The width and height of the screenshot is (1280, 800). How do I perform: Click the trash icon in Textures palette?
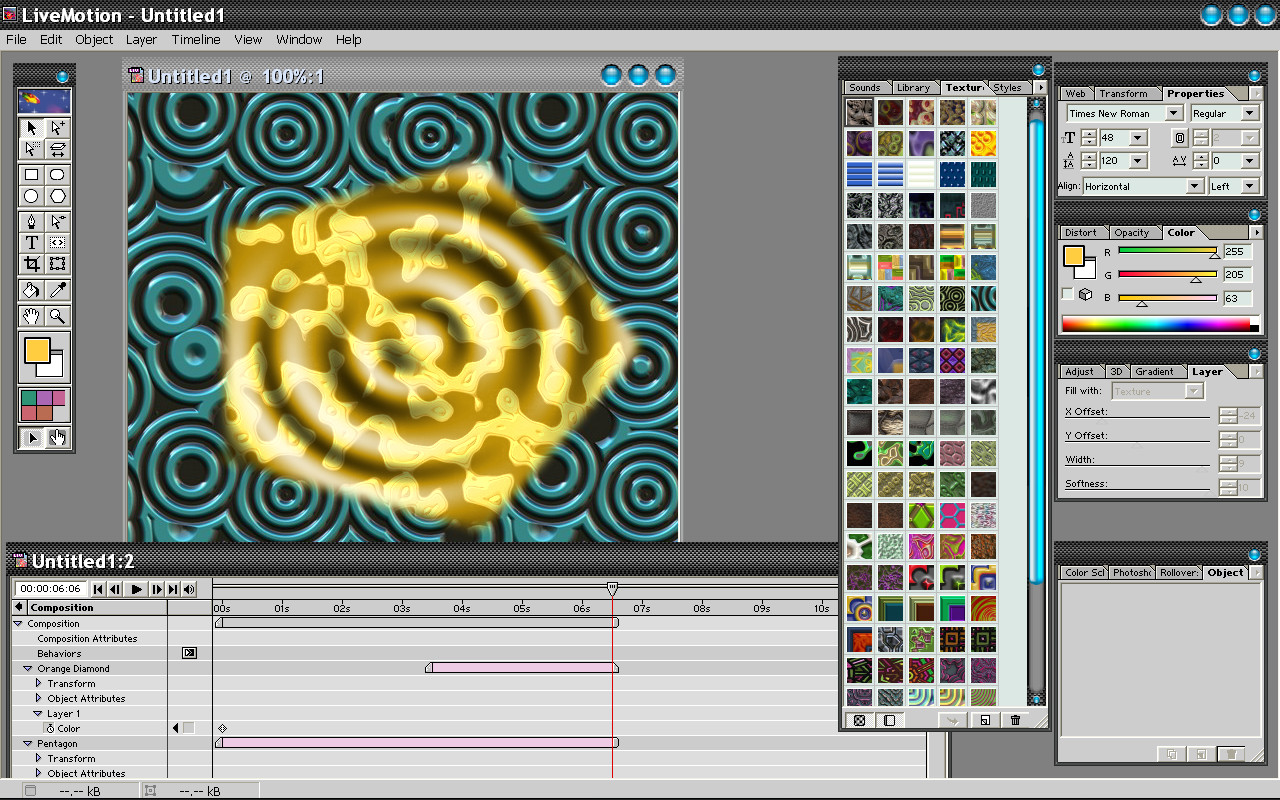coord(1016,720)
